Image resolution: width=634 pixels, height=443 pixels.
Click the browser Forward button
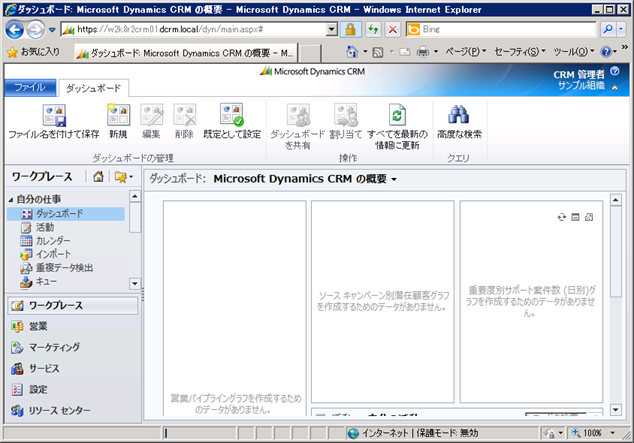(x=35, y=30)
